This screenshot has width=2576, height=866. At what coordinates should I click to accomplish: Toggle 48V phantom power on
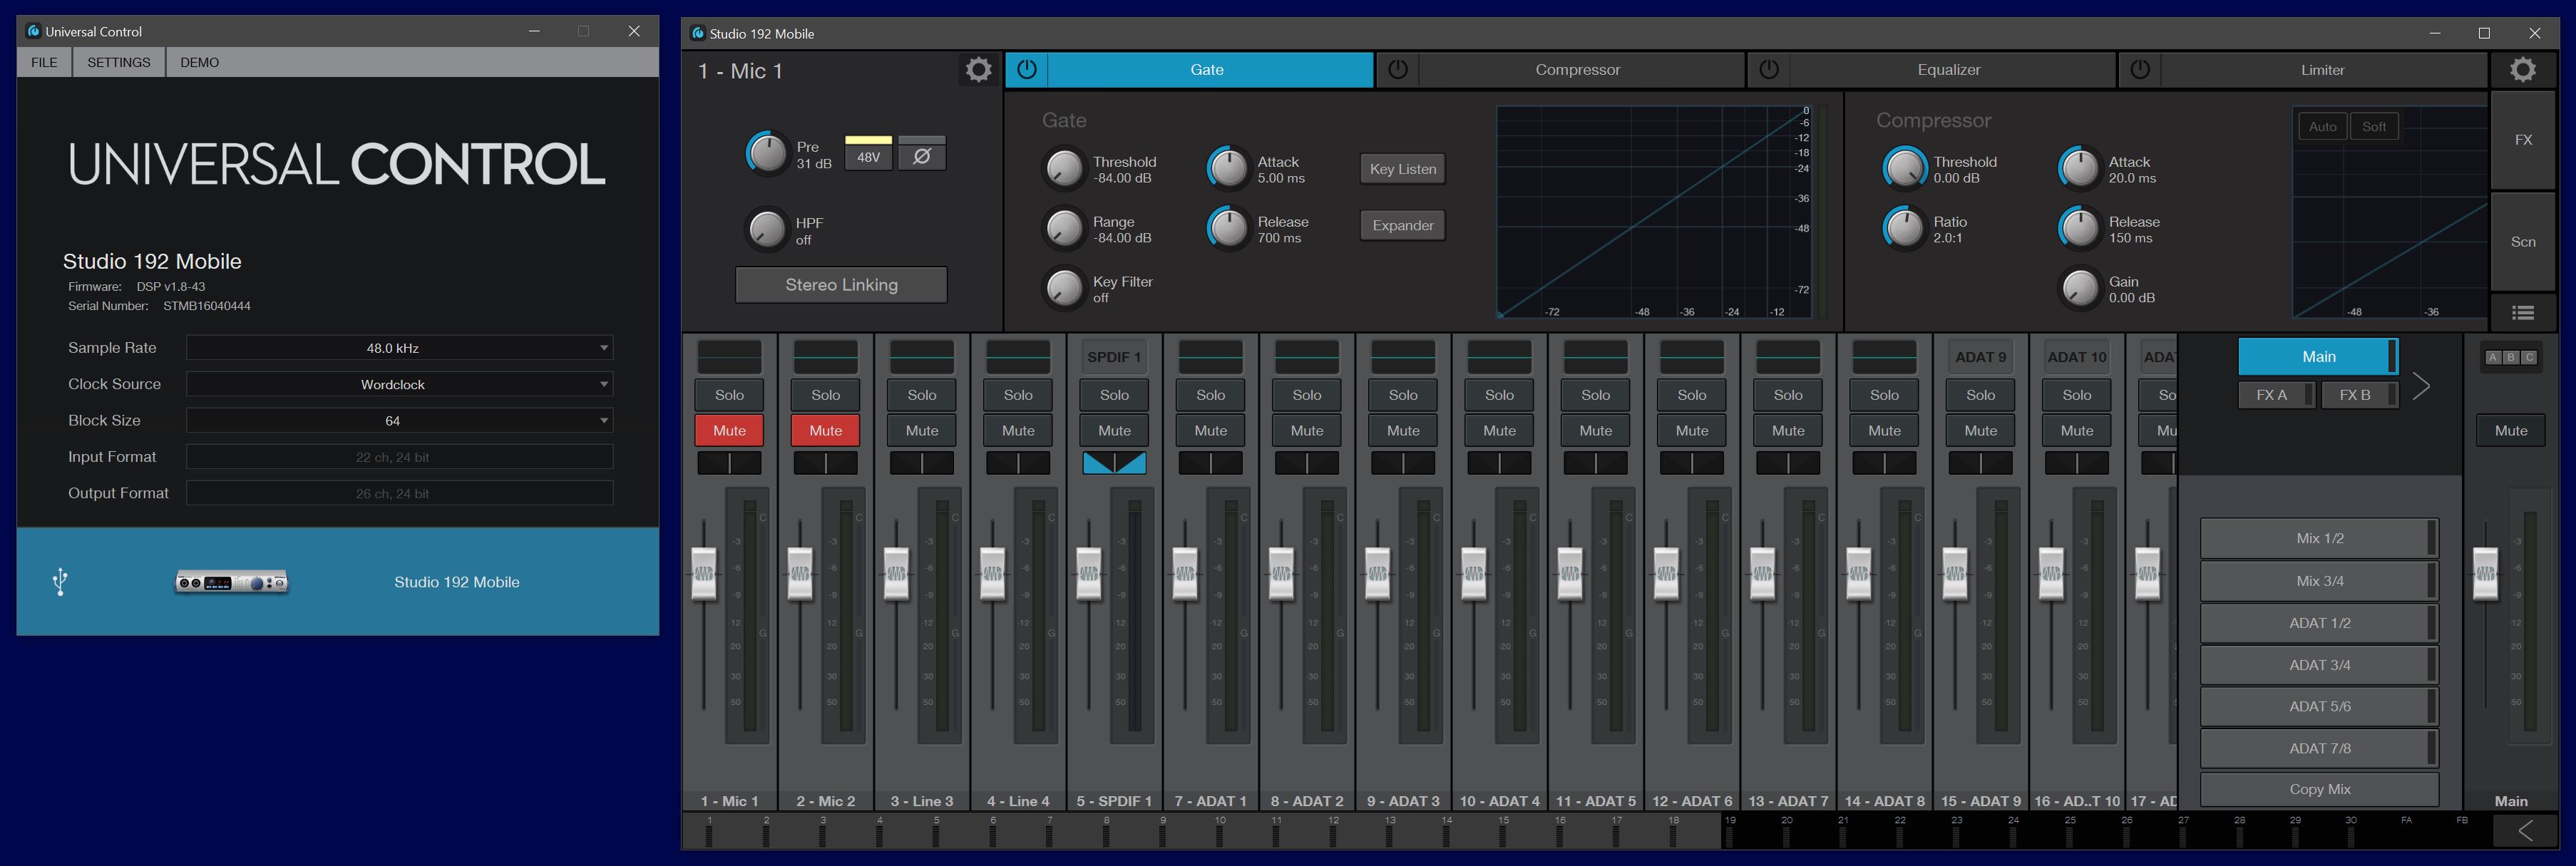[868, 156]
